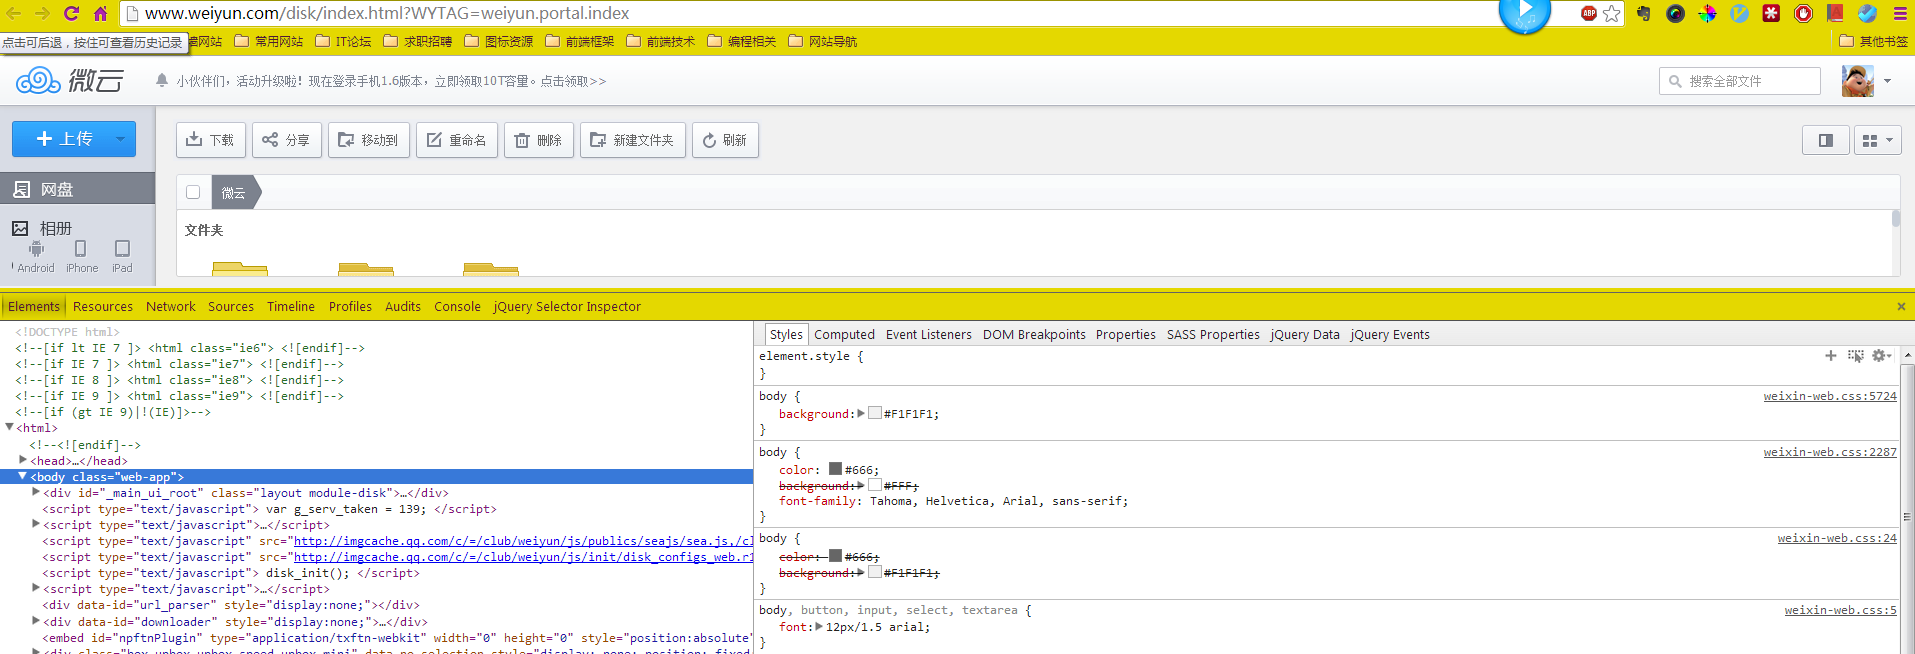This screenshot has height=654, width=1915.
Task: Open the DOM Breakpoints tab
Action: pos(1034,335)
